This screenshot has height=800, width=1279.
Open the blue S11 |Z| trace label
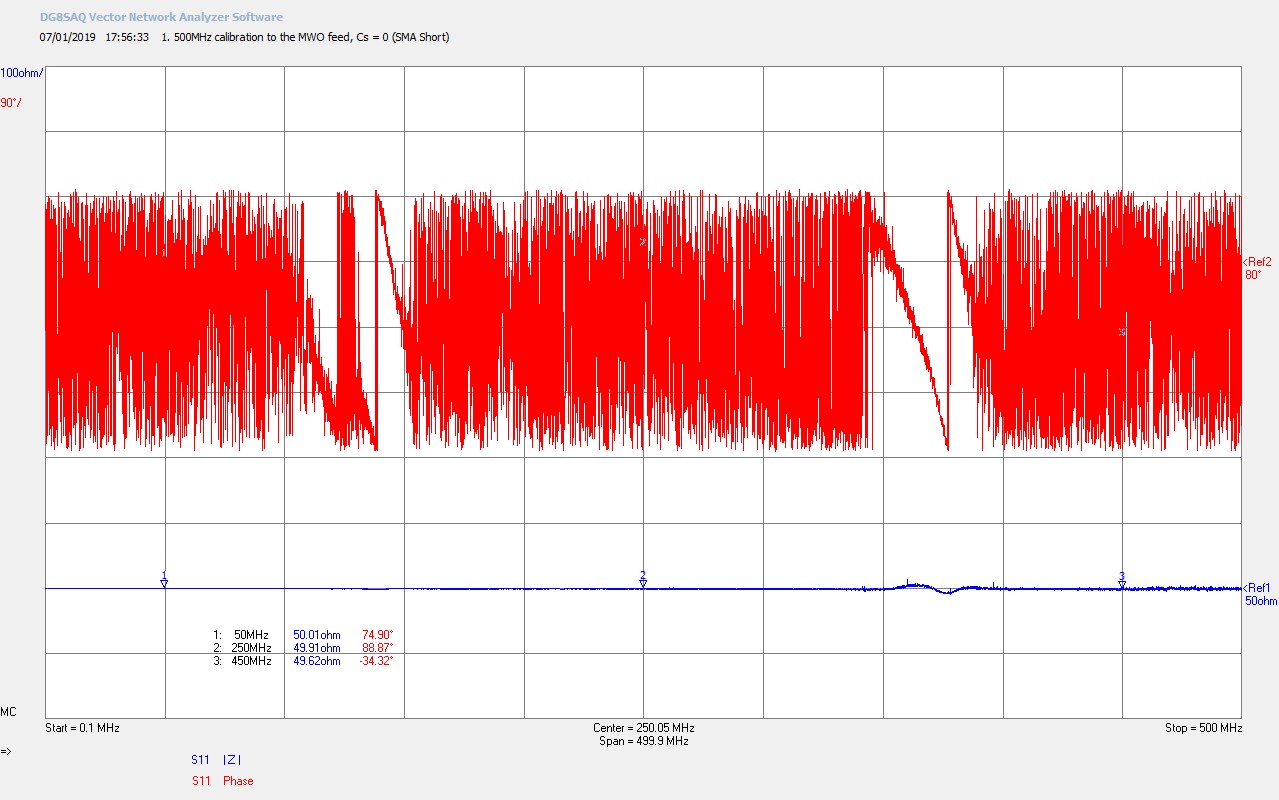tap(217, 760)
